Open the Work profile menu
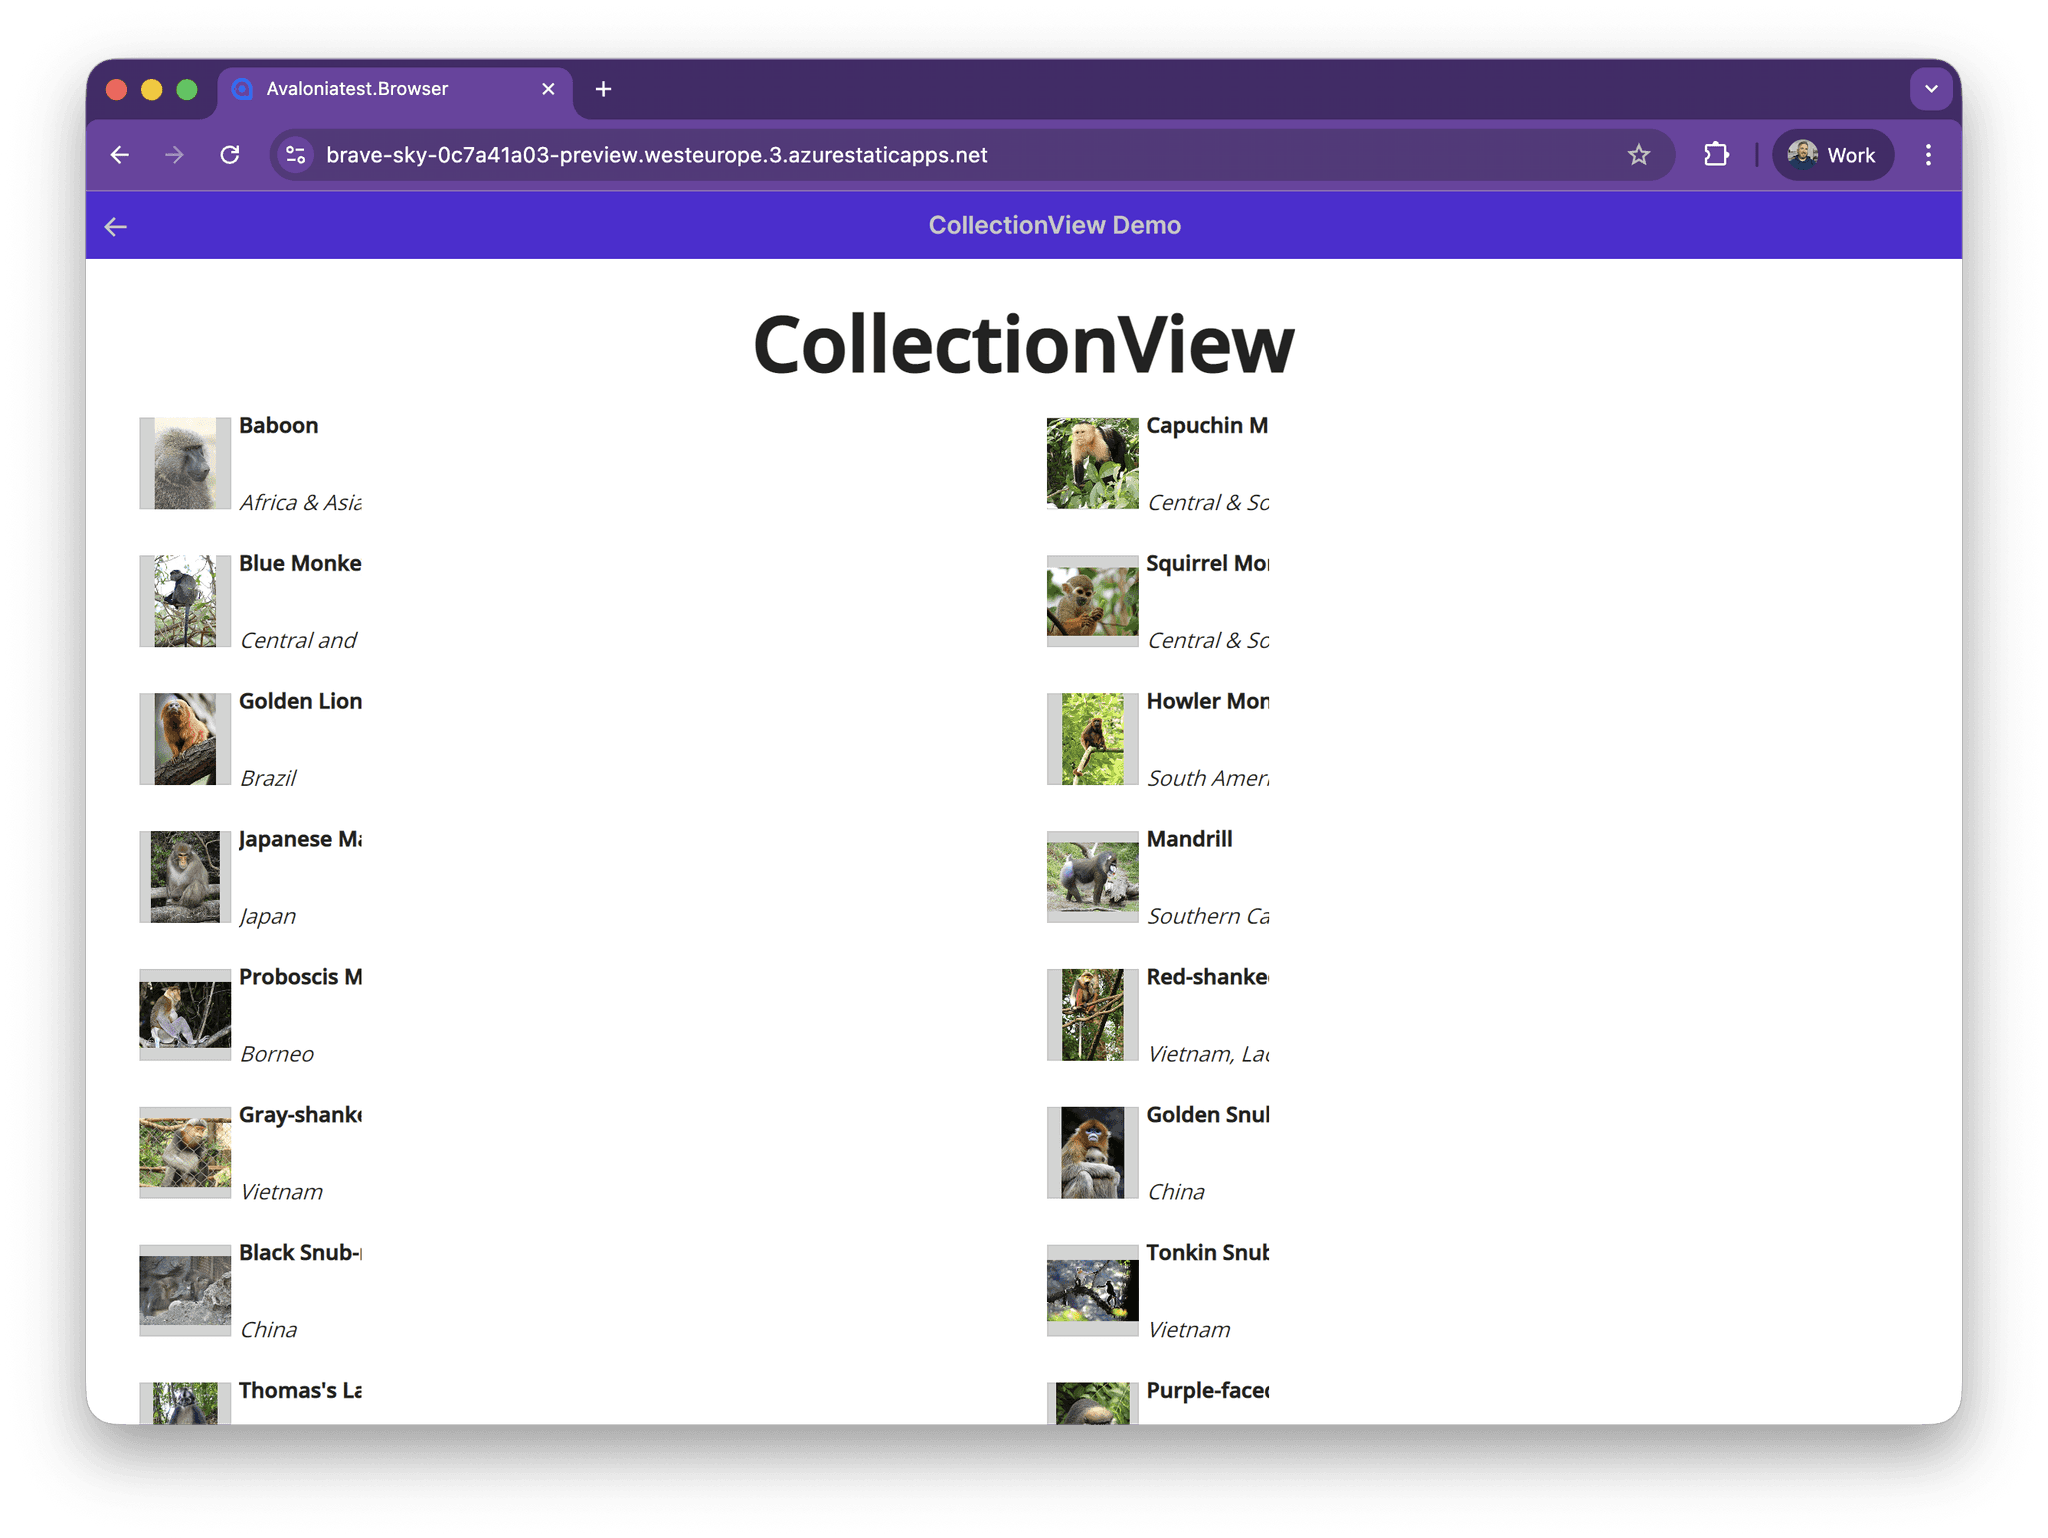The height and width of the screenshot is (1538, 2048). 1832,155
